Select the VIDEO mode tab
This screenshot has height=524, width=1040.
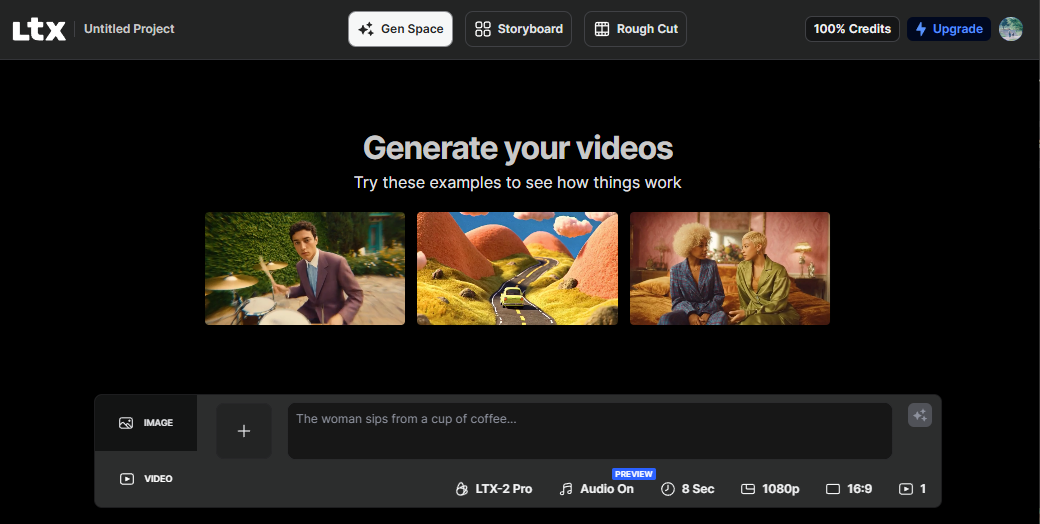click(x=146, y=479)
